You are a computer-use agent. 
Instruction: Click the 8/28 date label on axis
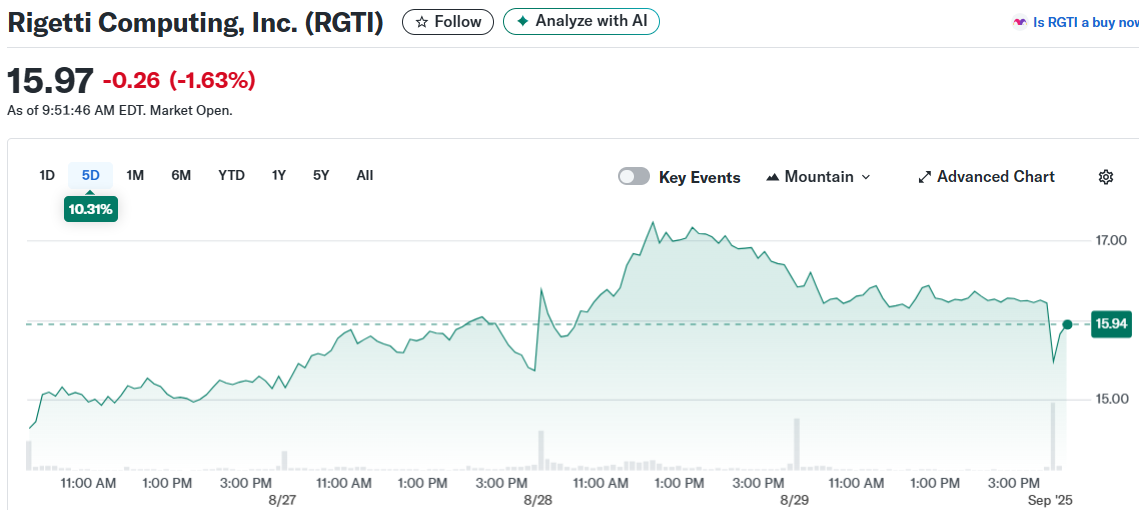[538, 501]
